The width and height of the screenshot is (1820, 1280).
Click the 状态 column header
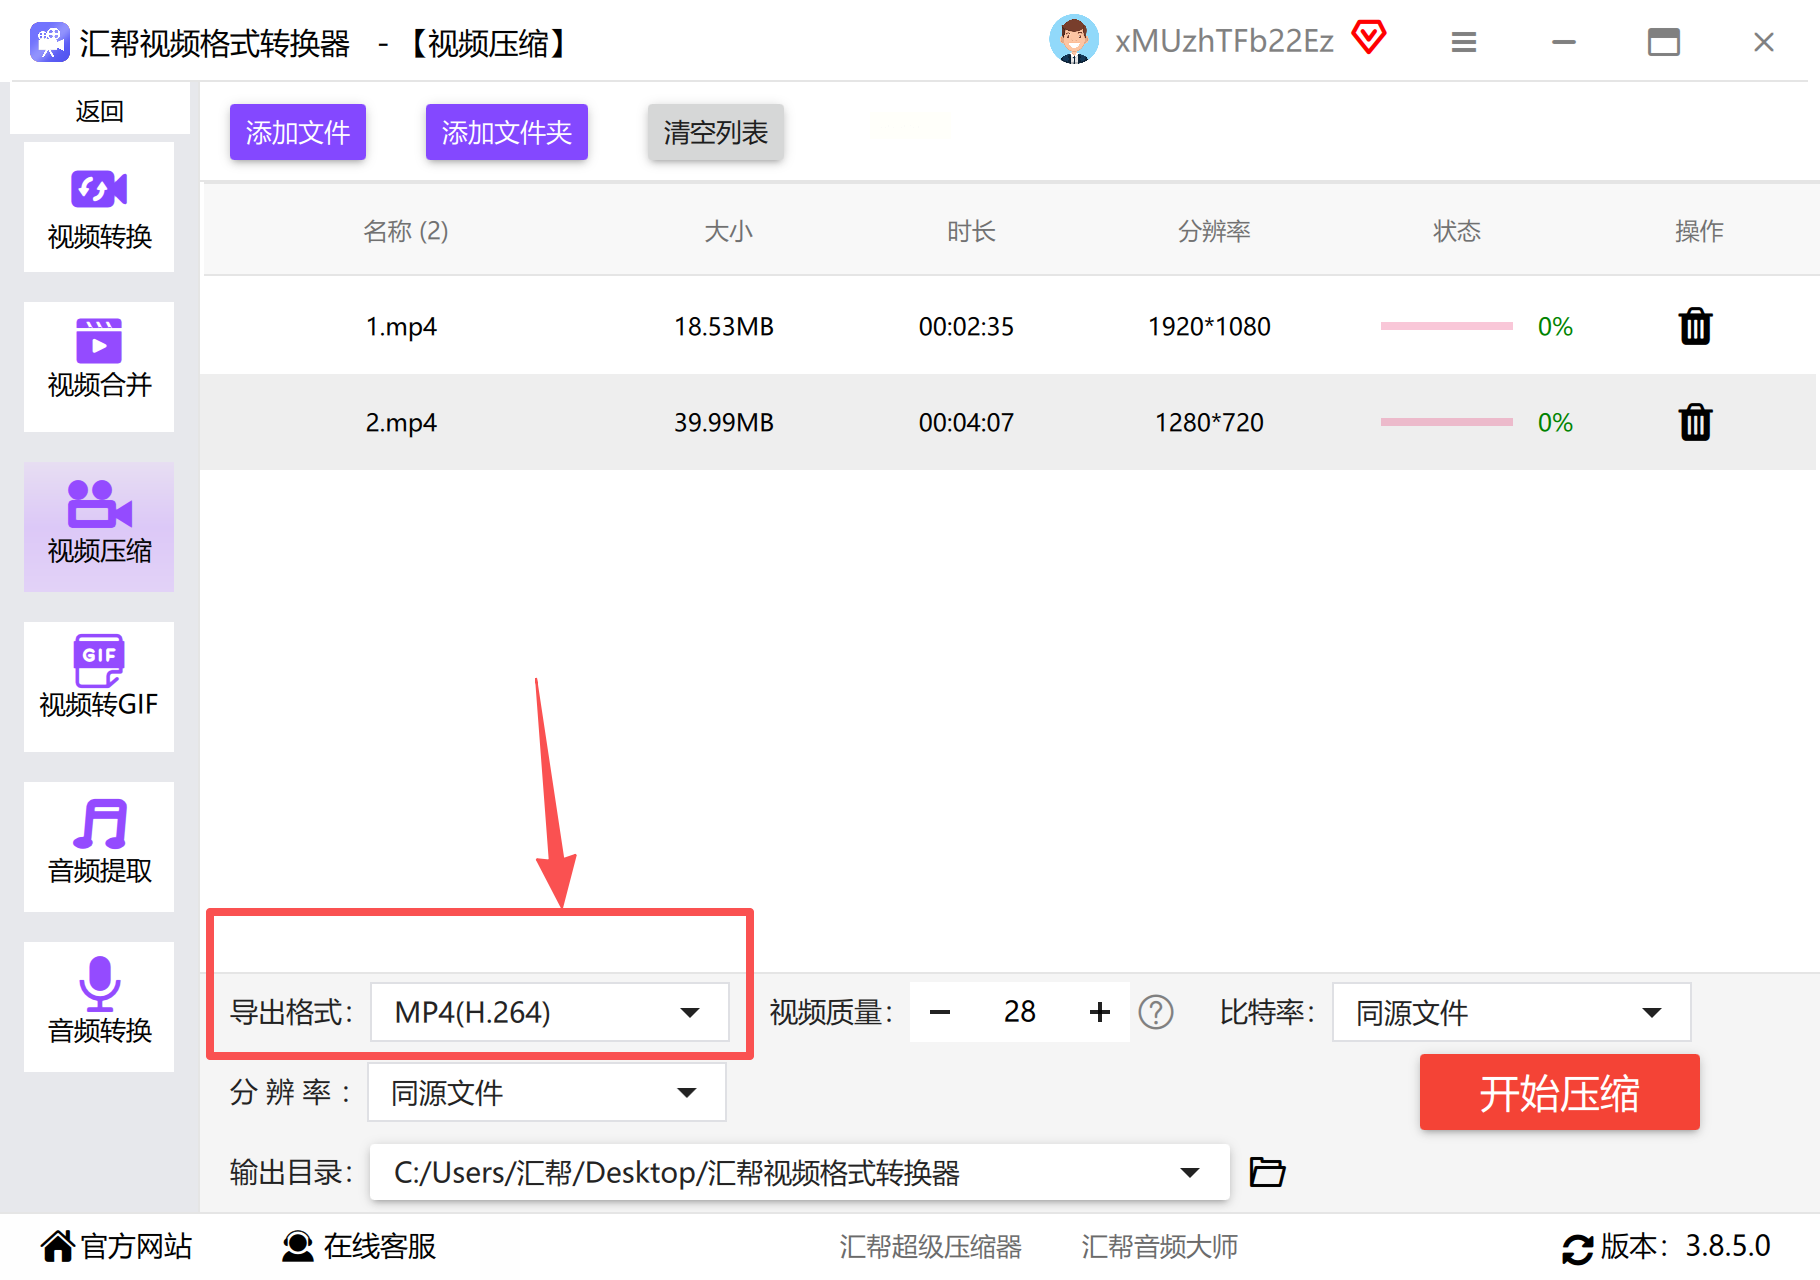[1457, 231]
